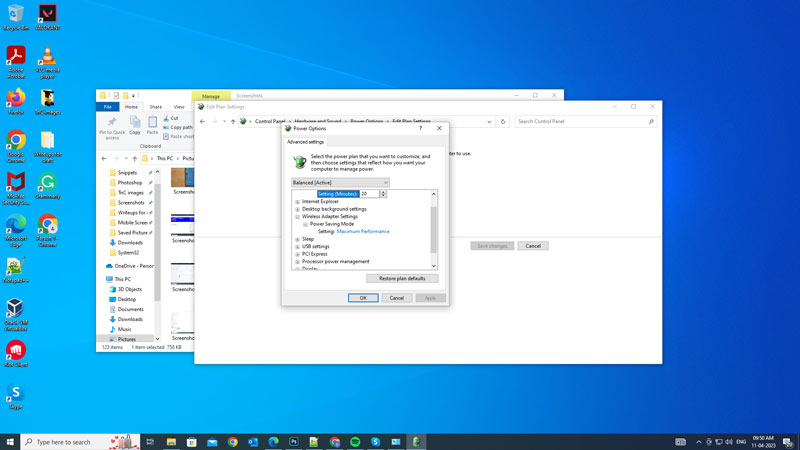The height and width of the screenshot is (450, 800).
Task: Open Skype desktop icon
Action: pyautogui.click(x=16, y=397)
